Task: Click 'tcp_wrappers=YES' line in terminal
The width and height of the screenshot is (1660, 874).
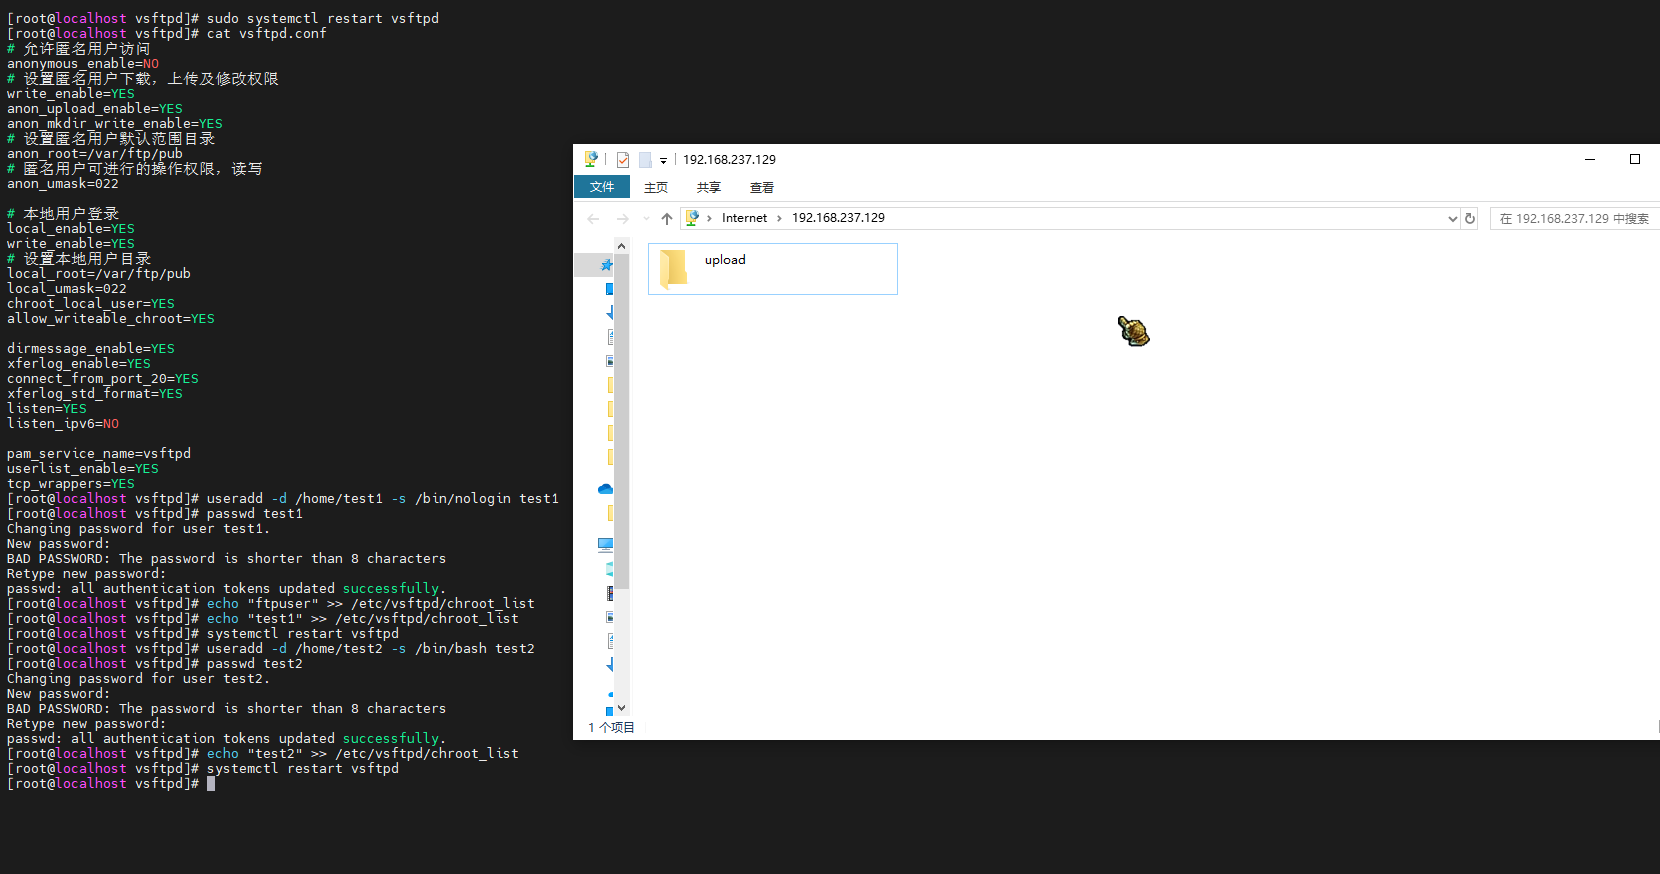Action: point(71,484)
